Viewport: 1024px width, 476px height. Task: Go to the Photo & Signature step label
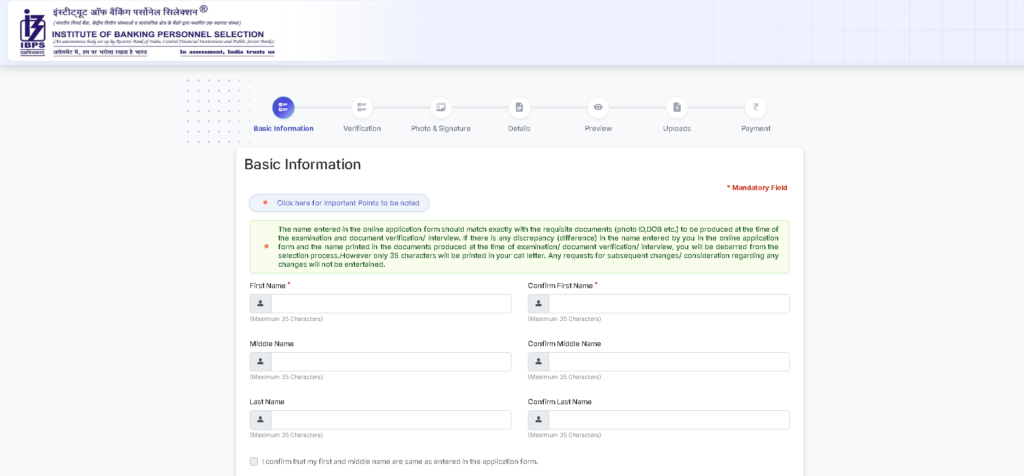click(x=441, y=129)
